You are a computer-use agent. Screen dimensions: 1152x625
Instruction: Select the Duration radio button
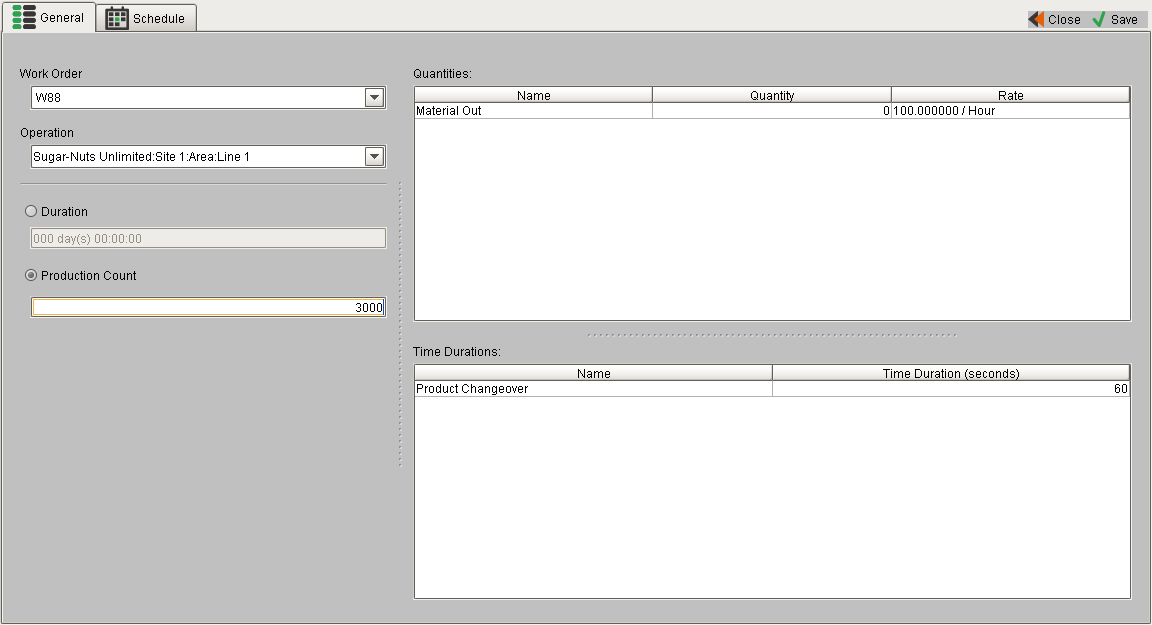pos(31,212)
